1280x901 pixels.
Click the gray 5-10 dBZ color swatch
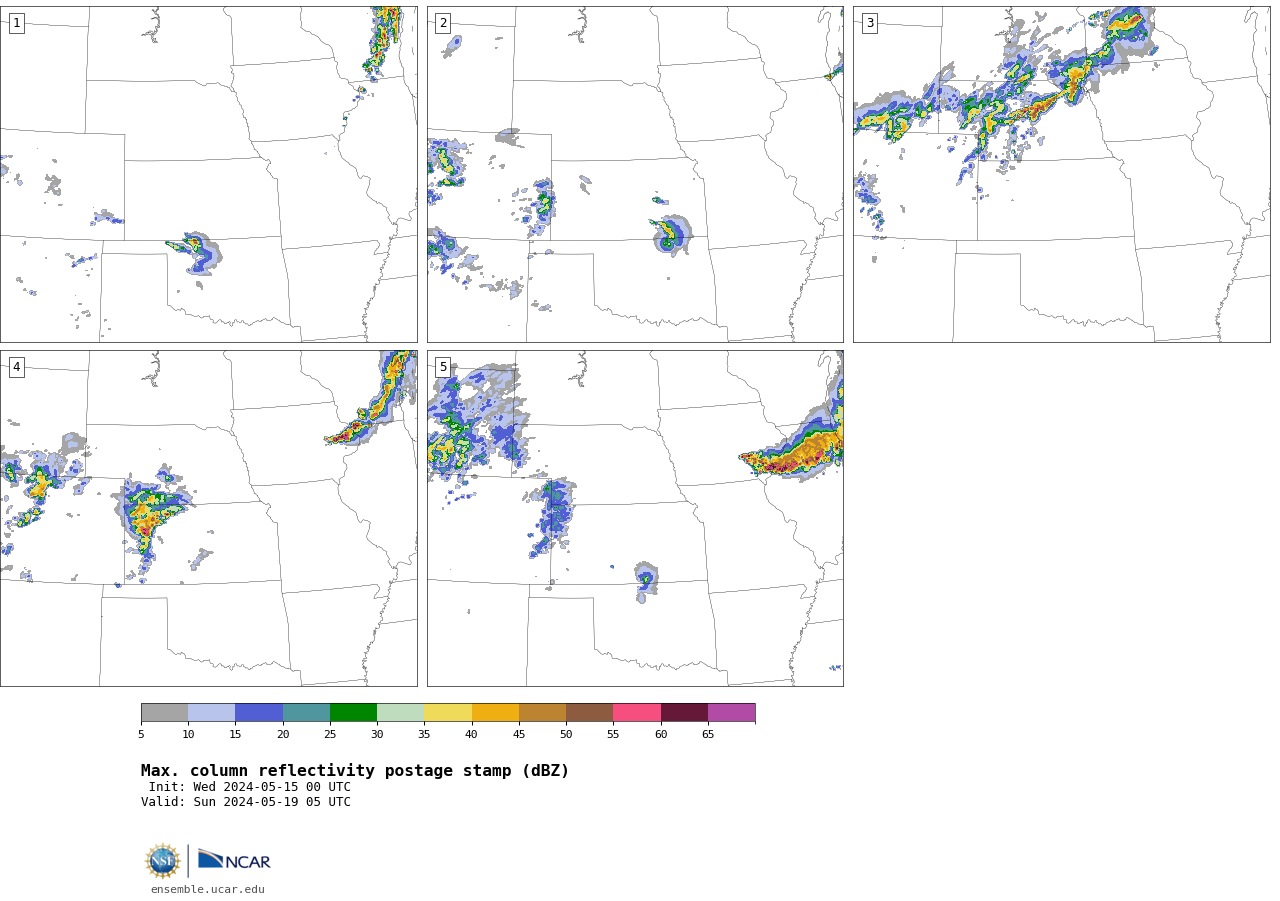pos(165,712)
